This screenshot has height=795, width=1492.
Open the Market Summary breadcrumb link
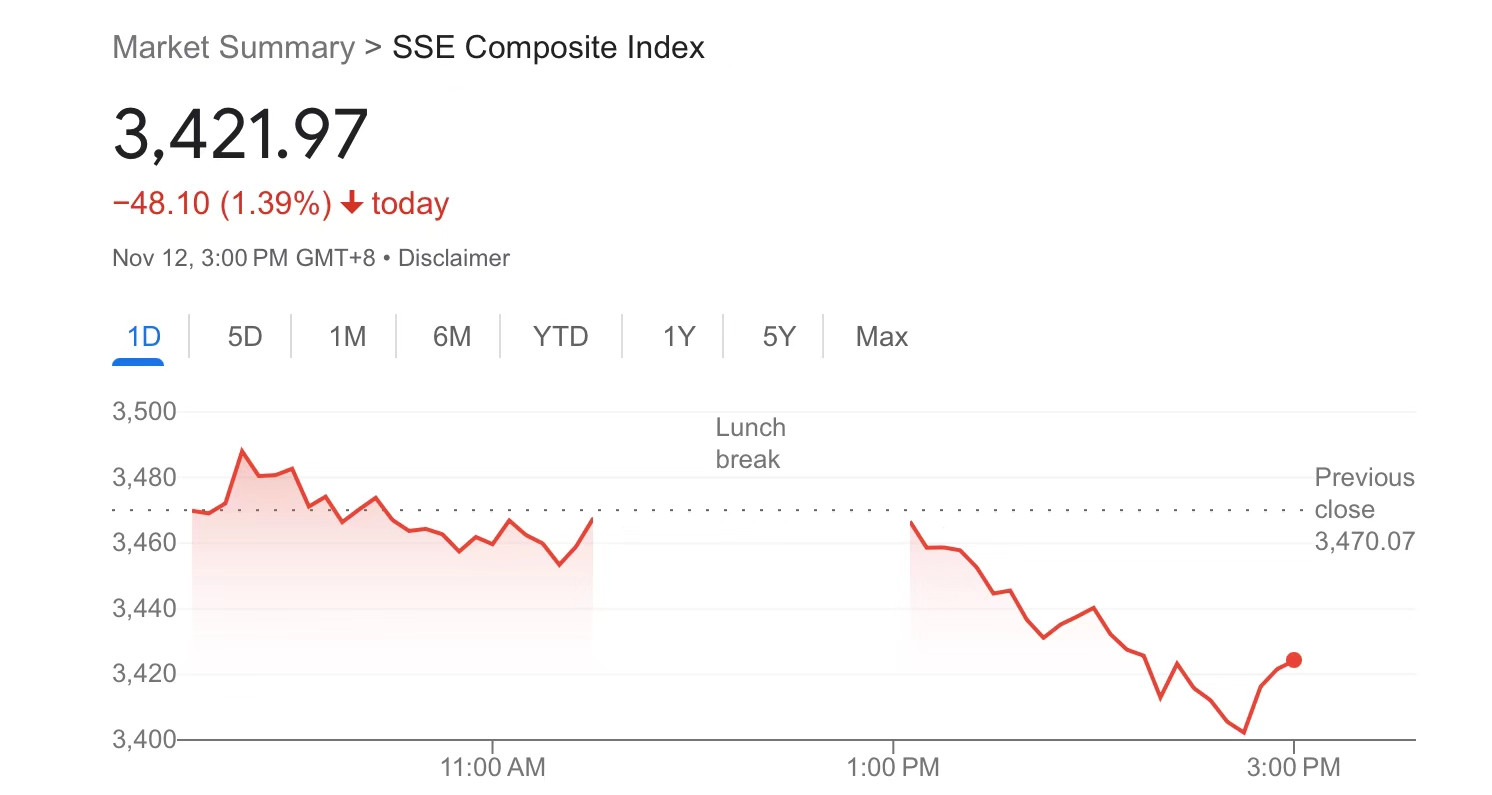click(234, 47)
